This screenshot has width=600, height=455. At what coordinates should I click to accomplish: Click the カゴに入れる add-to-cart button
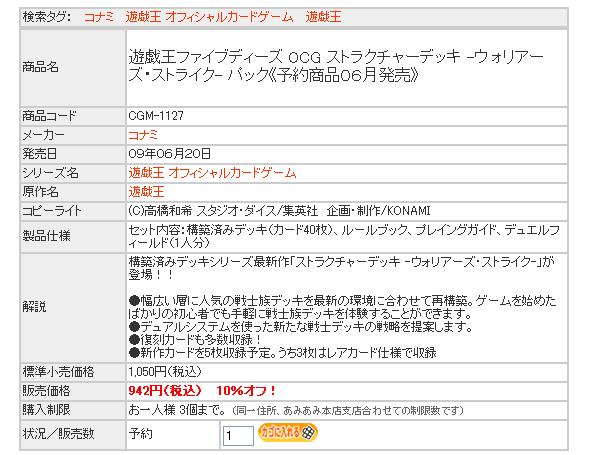[287, 432]
